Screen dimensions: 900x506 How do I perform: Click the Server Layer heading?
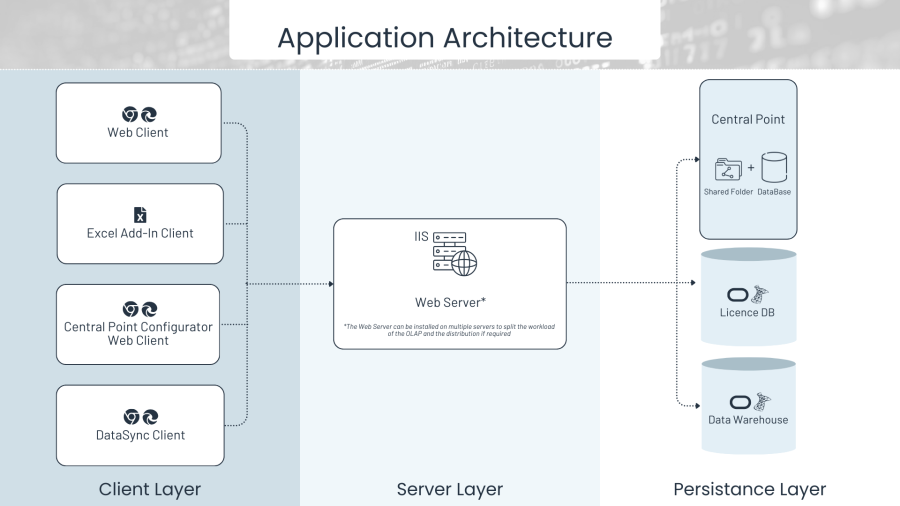[450, 489]
